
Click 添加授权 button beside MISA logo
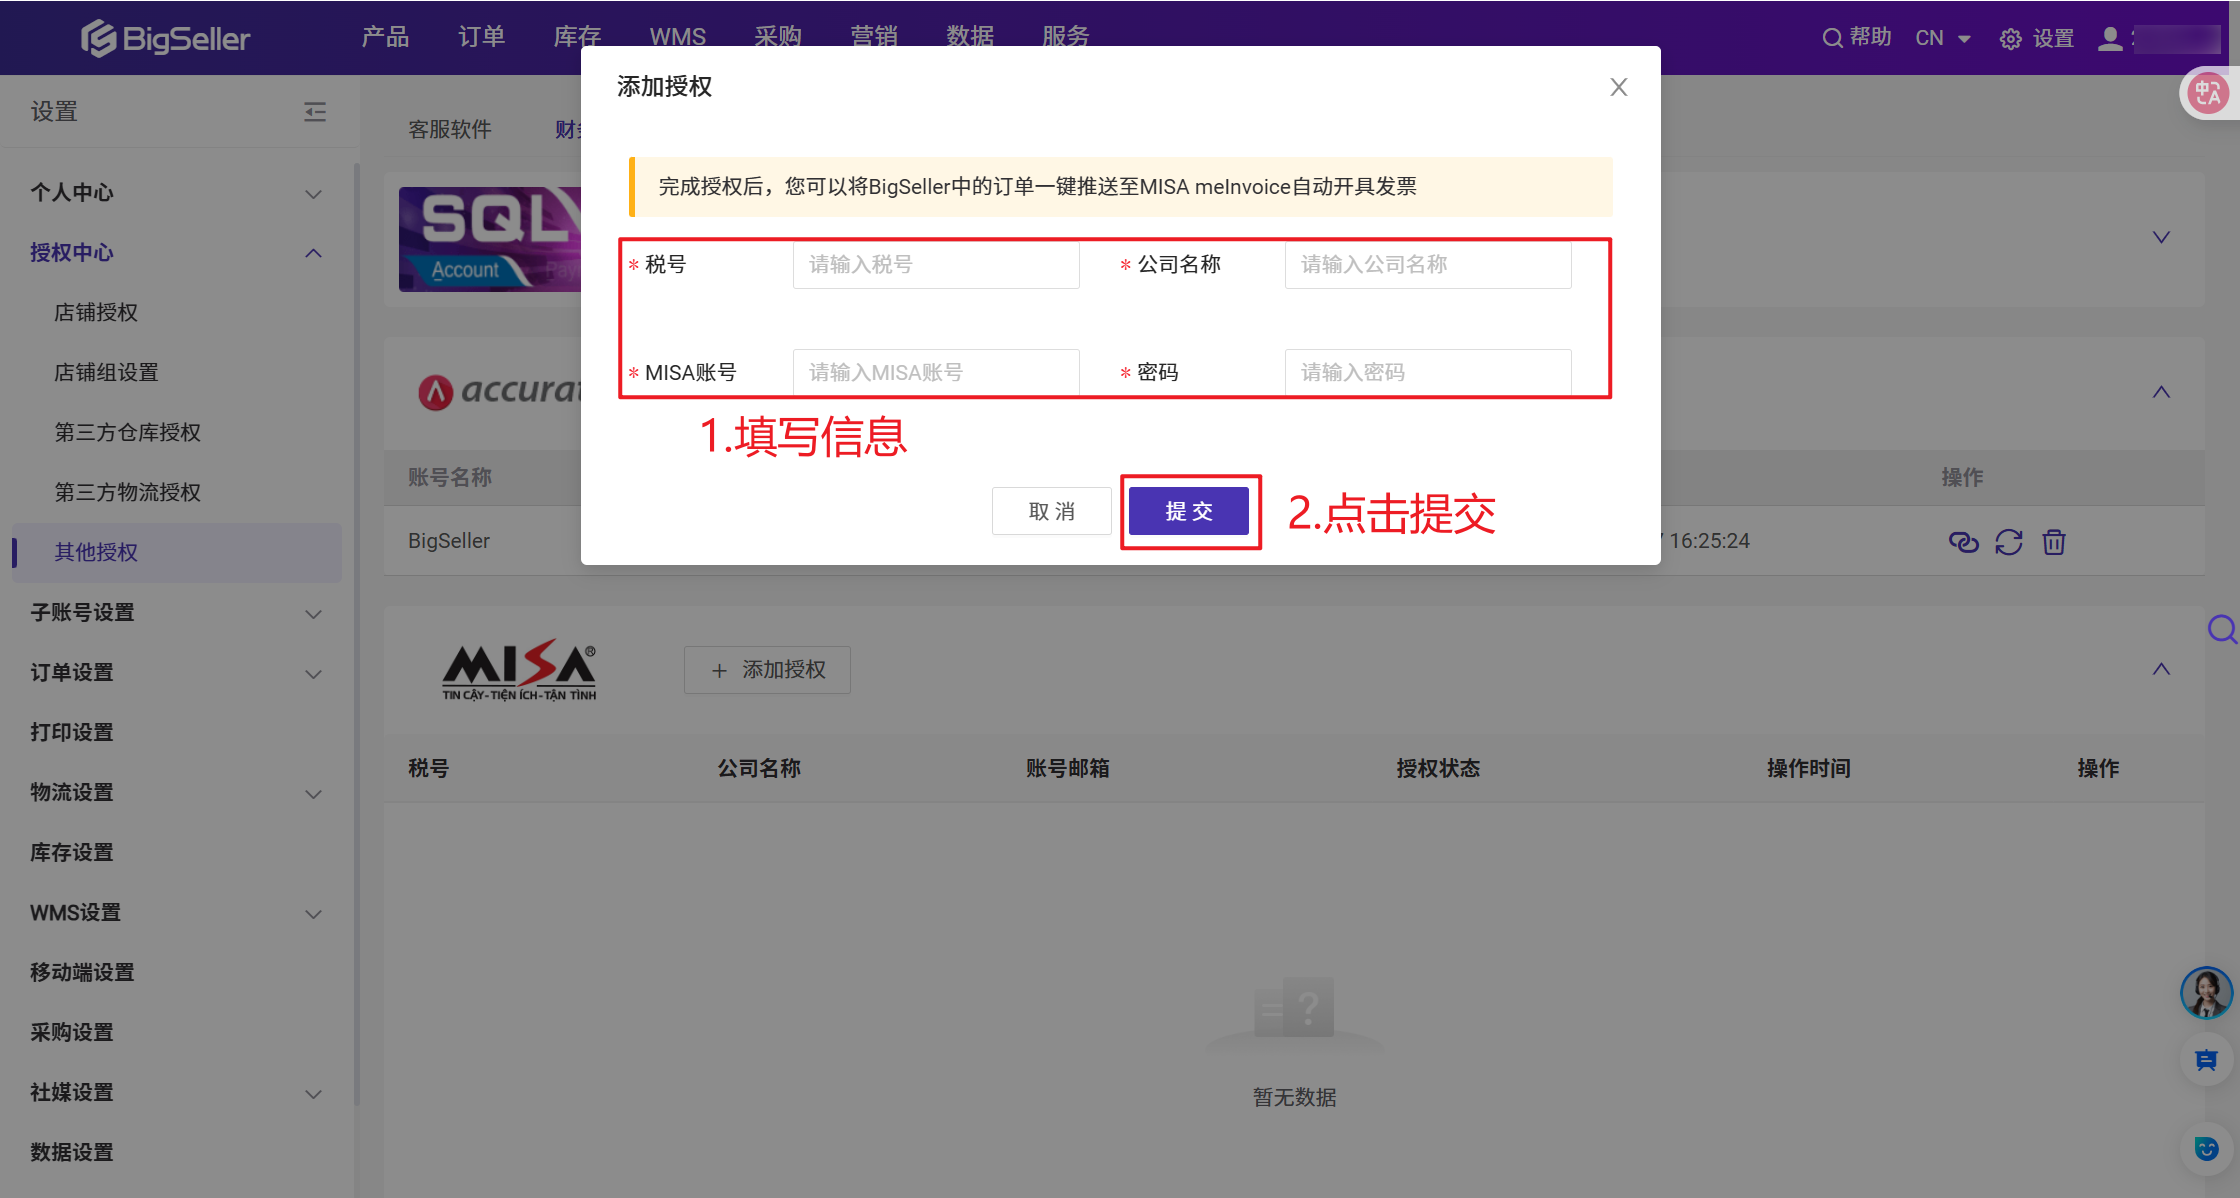tap(767, 670)
